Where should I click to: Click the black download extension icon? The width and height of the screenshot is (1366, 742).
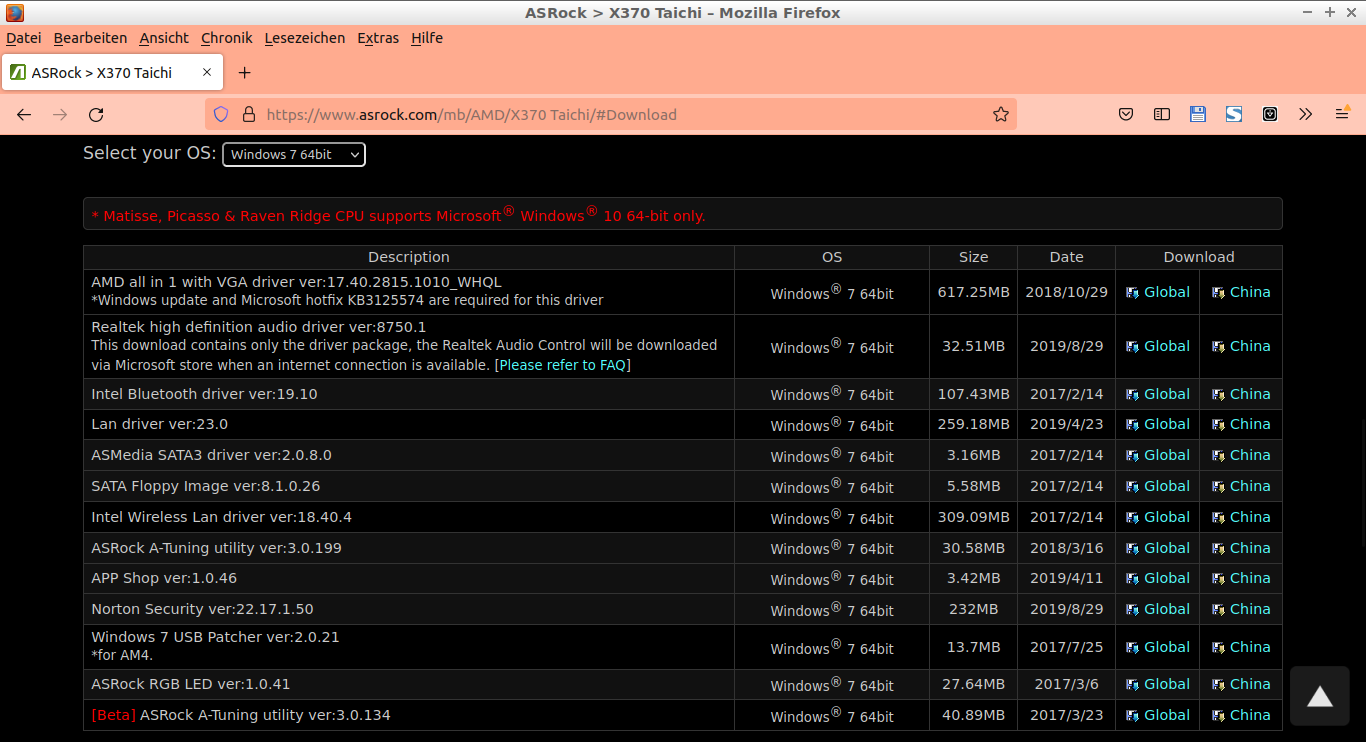(1270, 115)
